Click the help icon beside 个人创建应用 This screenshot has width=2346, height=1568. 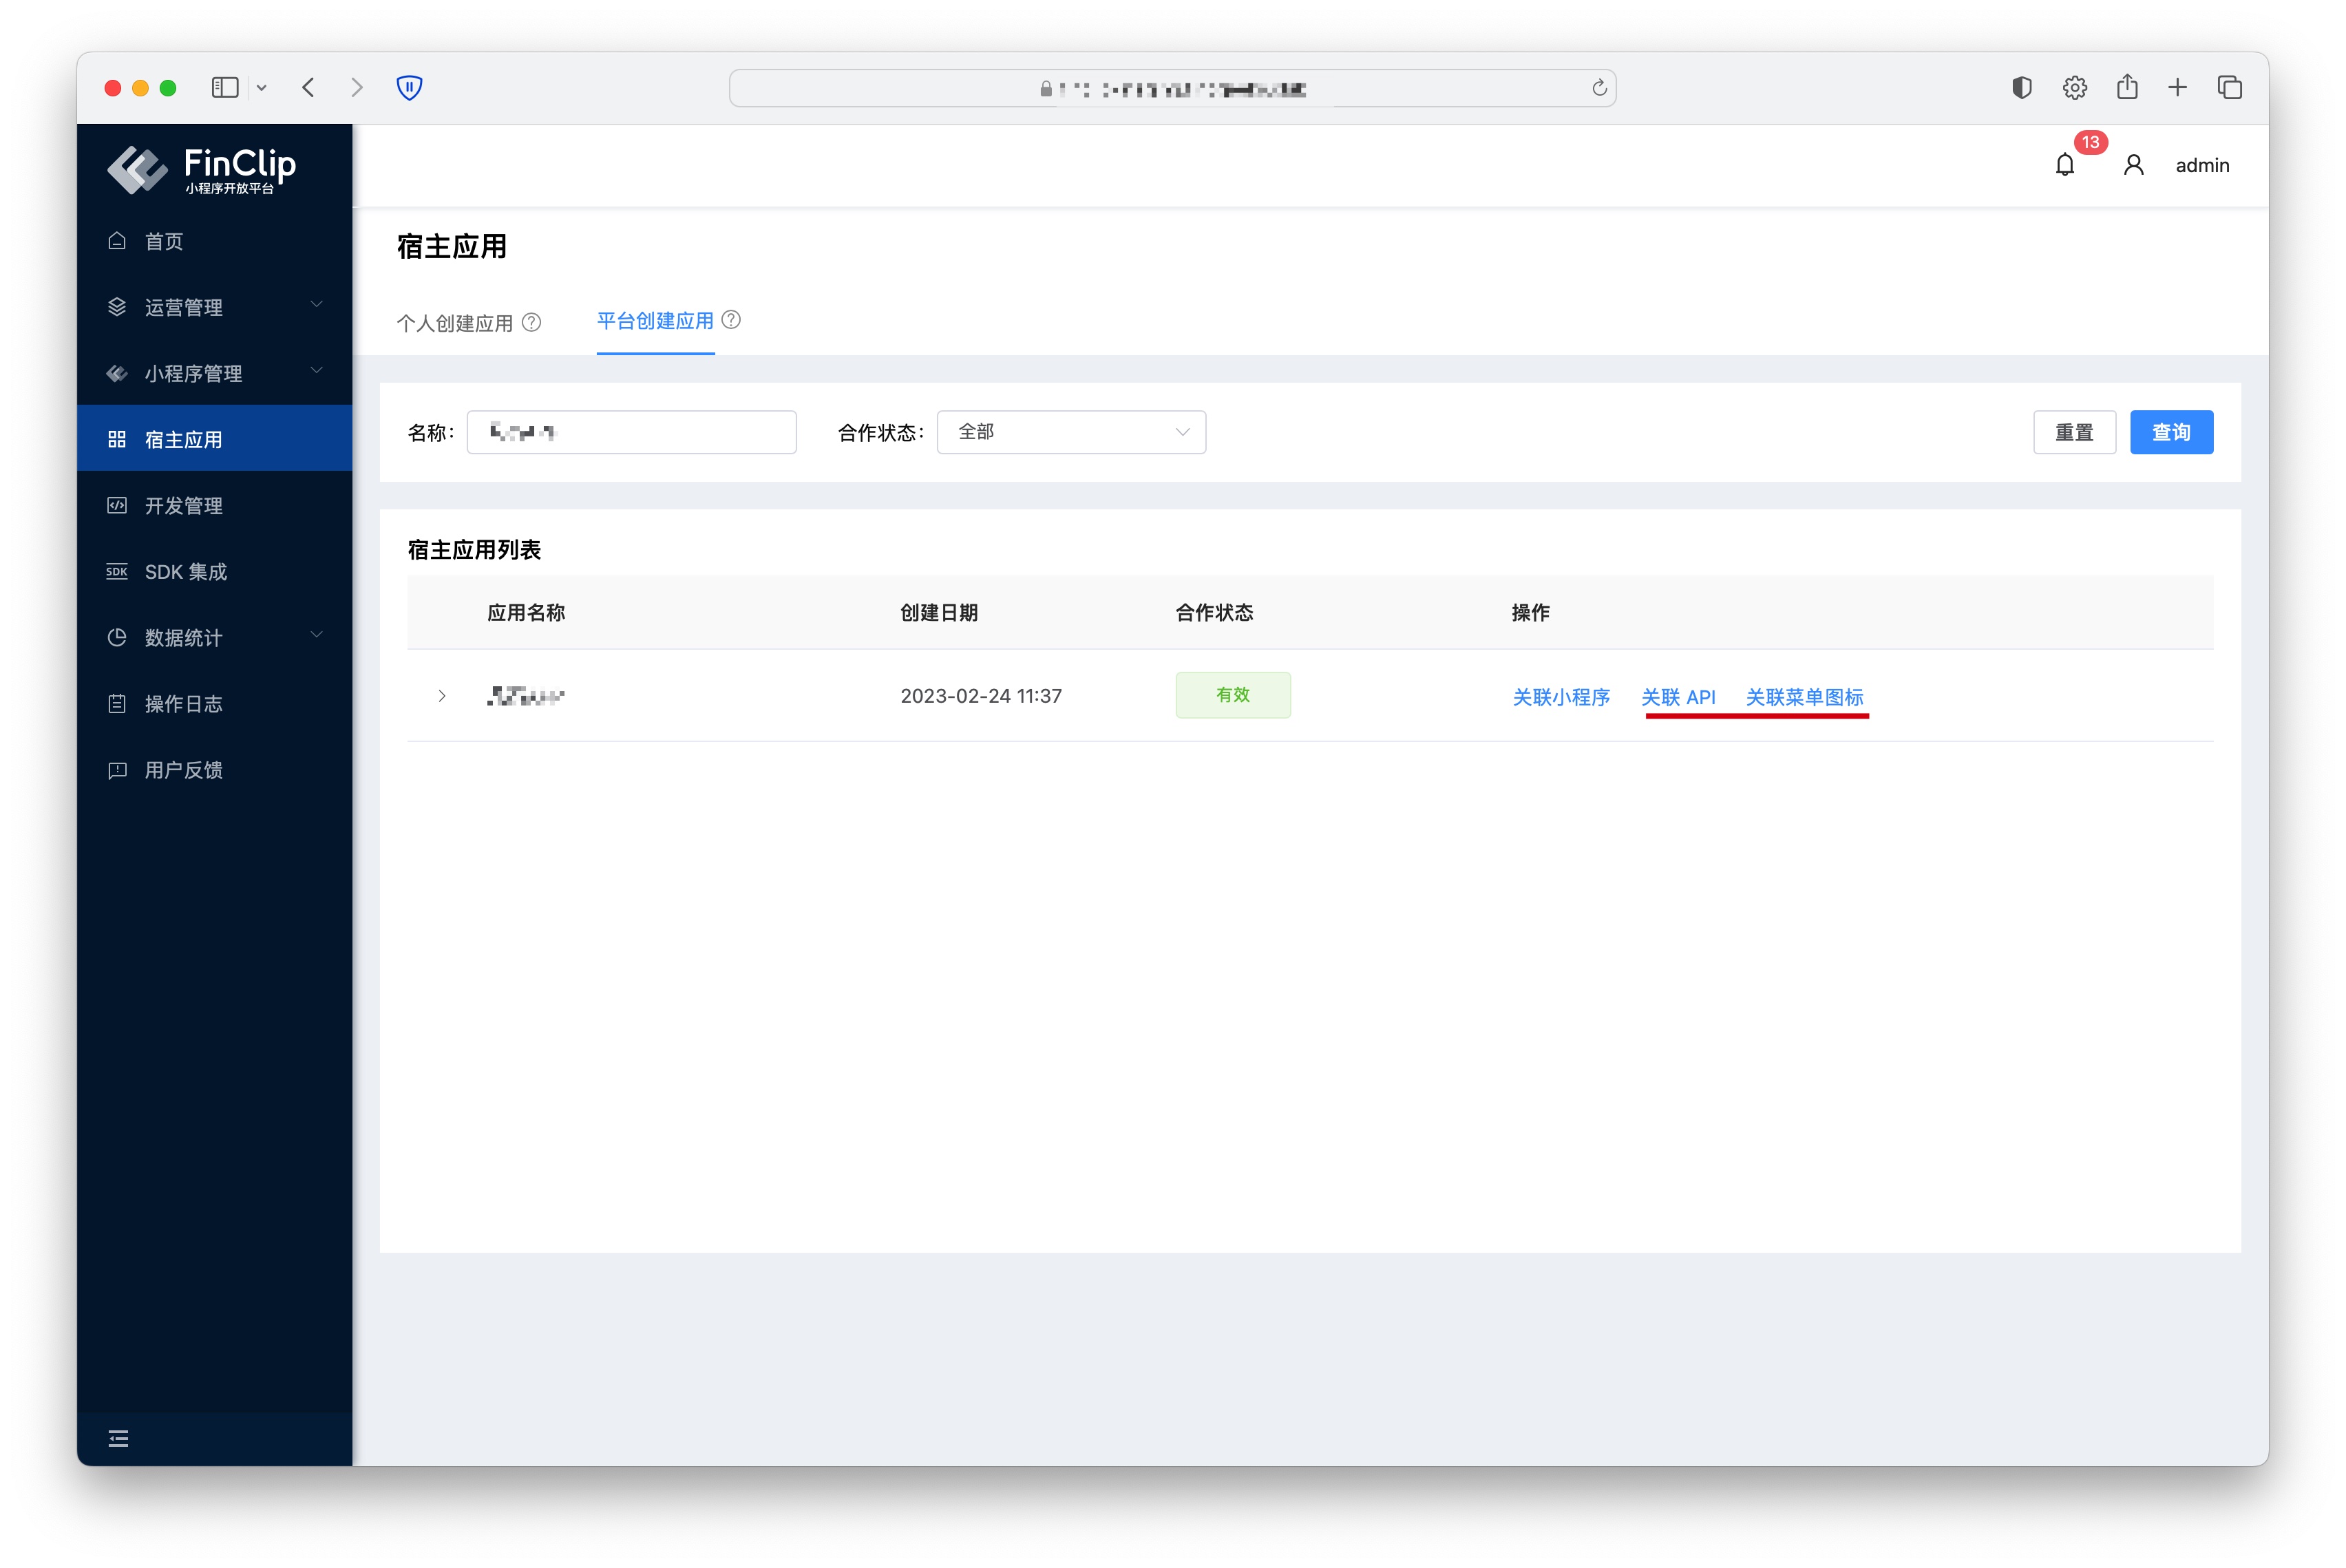(x=532, y=322)
